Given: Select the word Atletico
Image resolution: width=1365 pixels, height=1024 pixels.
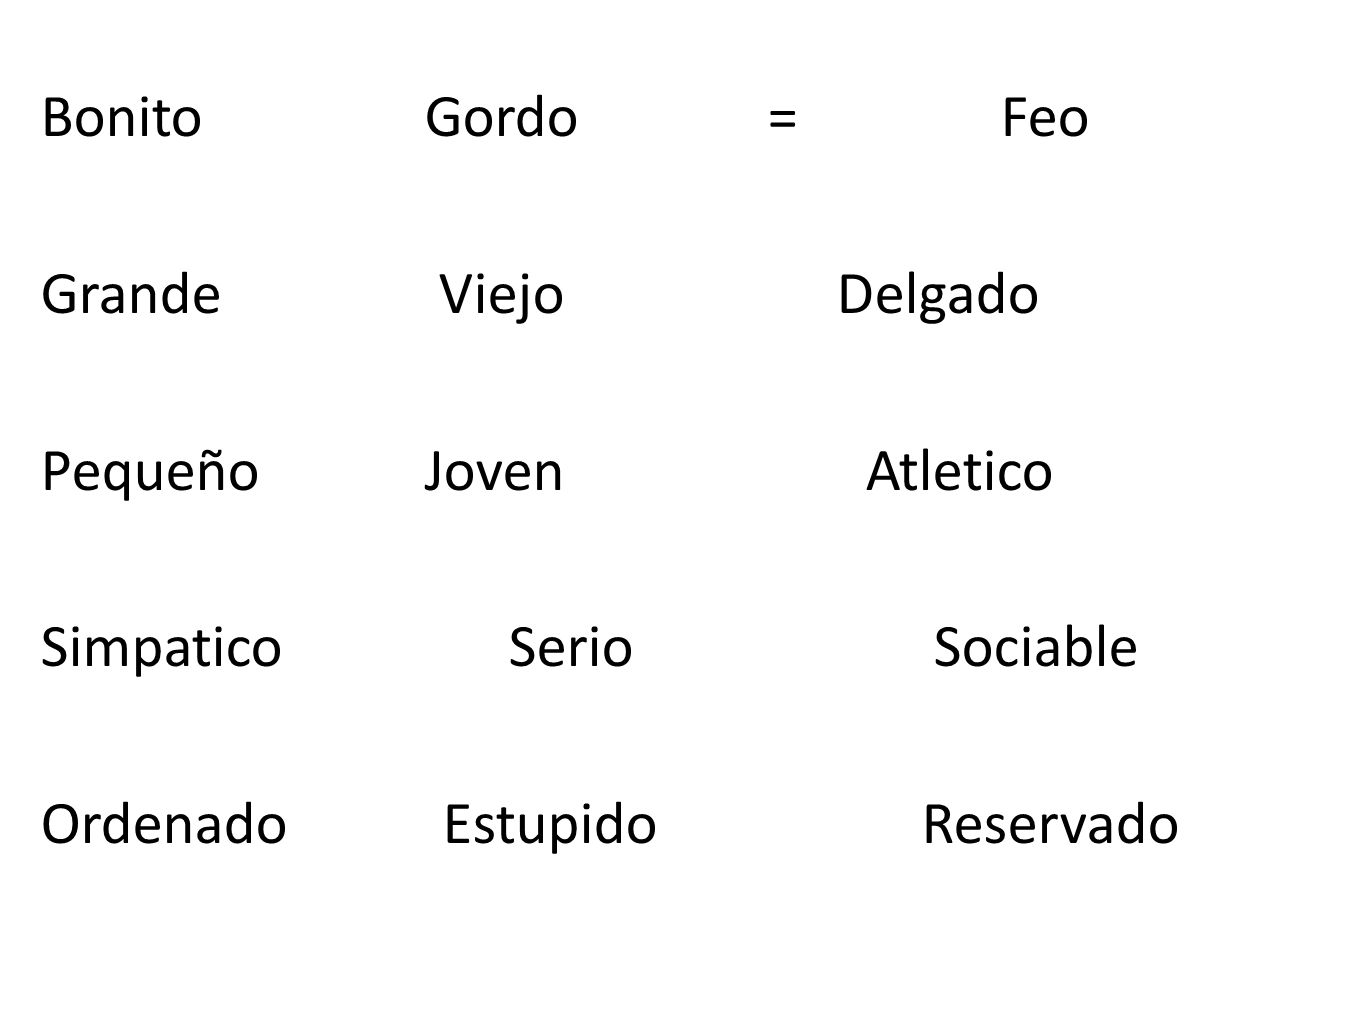Looking at the screenshot, I should (x=959, y=472).
